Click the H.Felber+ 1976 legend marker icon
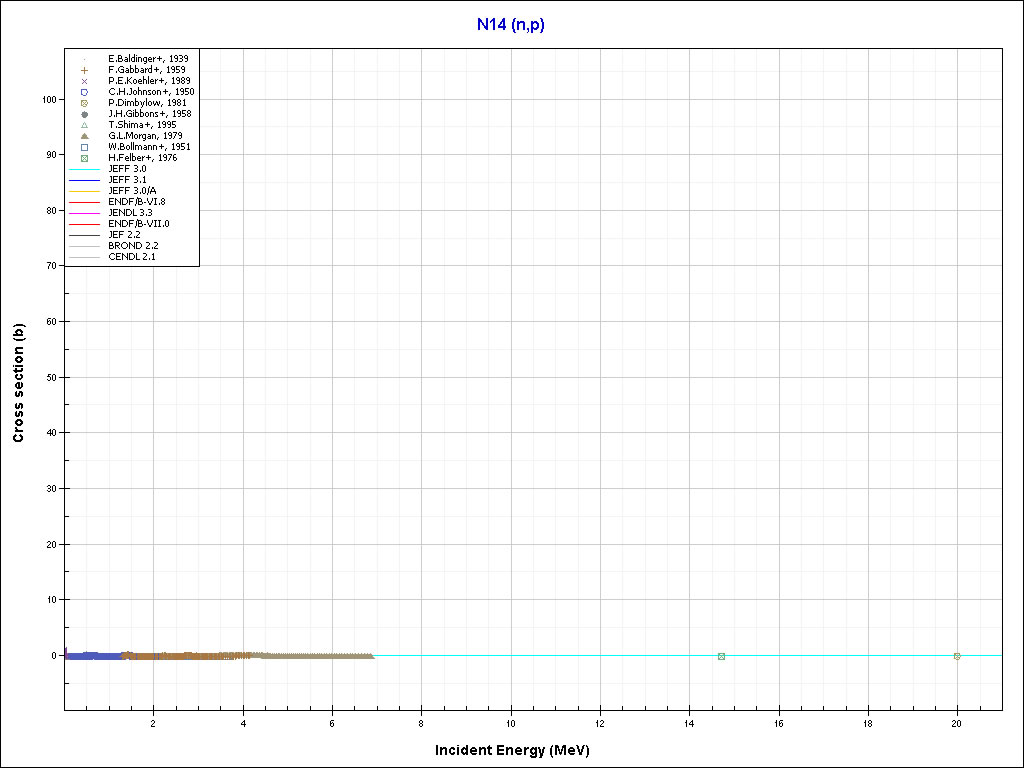Screen dimensions: 1024x768 [x=85, y=158]
